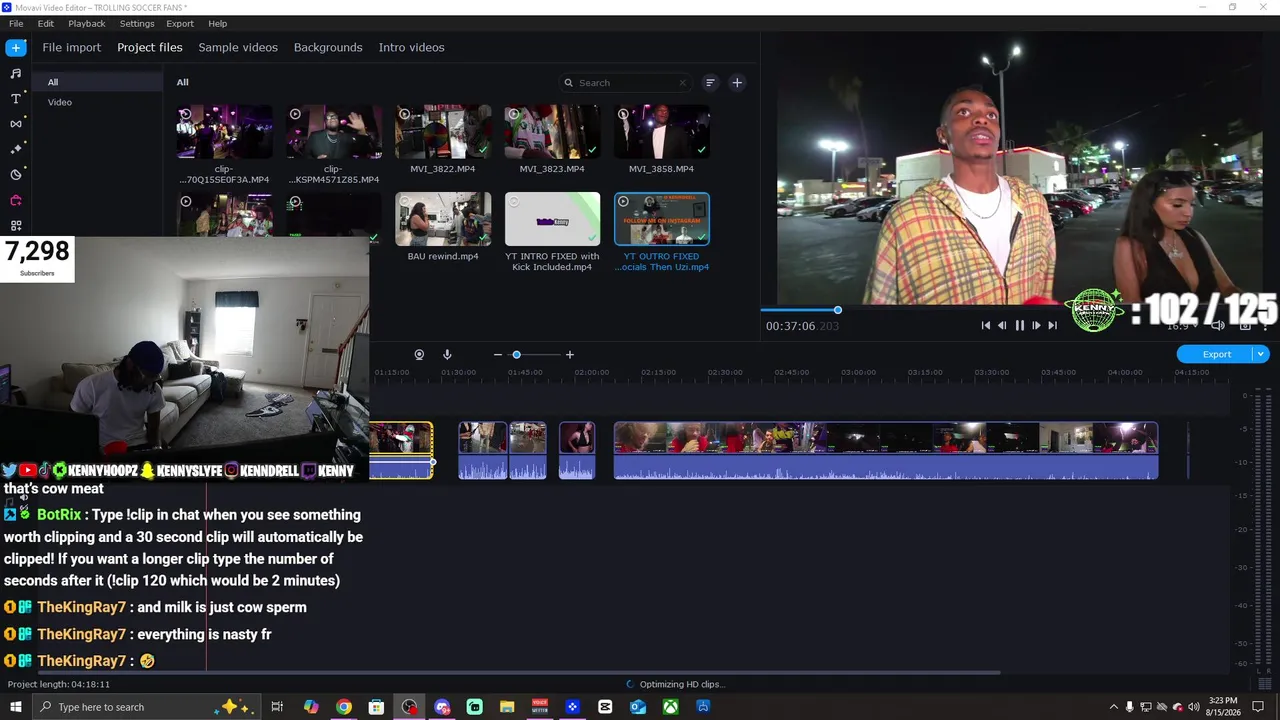1280x720 pixels.
Task: Click the preview playback progress handle
Action: coord(838,310)
